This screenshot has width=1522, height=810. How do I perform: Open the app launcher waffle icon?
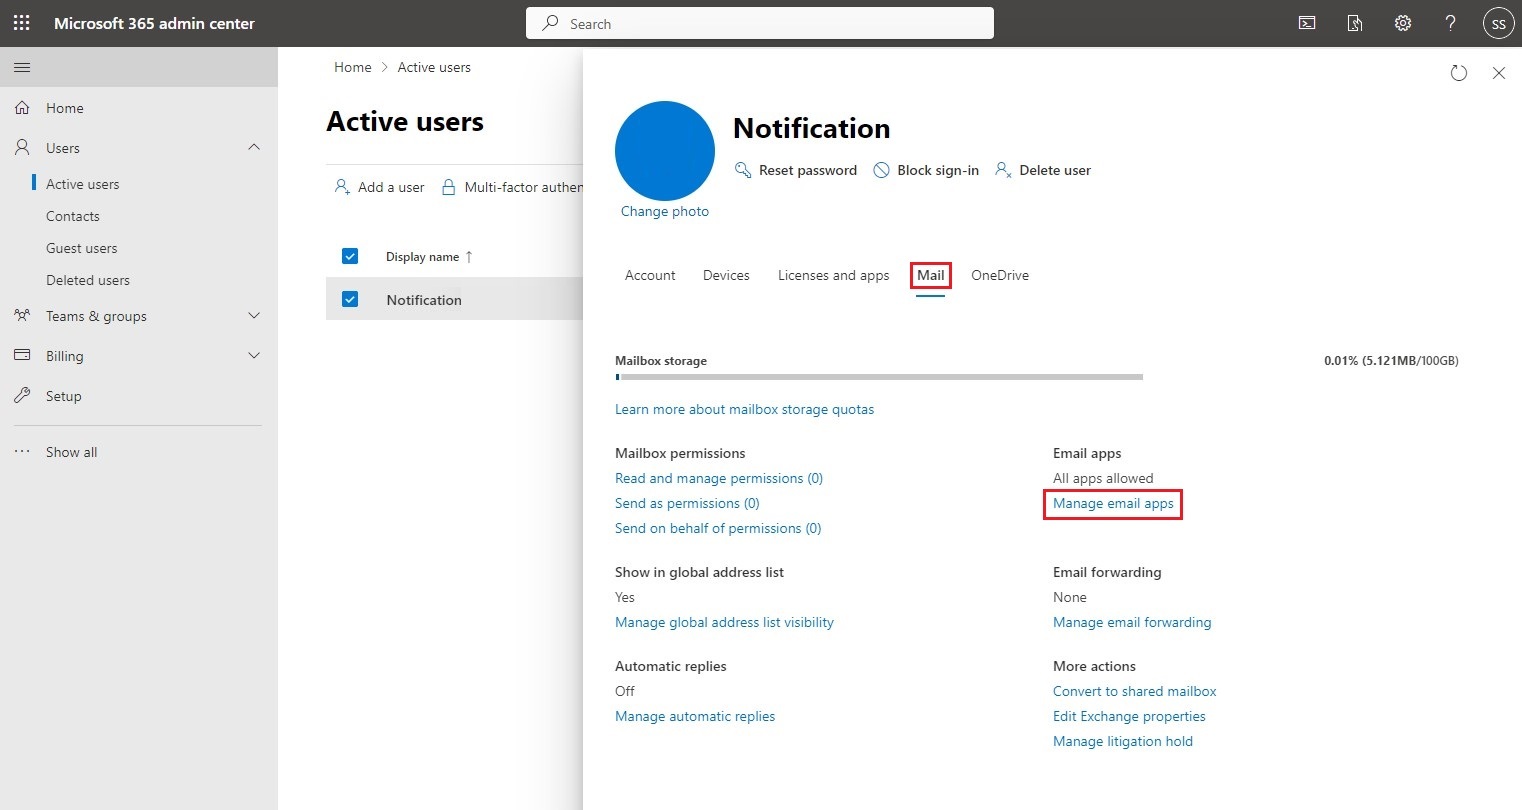click(21, 22)
